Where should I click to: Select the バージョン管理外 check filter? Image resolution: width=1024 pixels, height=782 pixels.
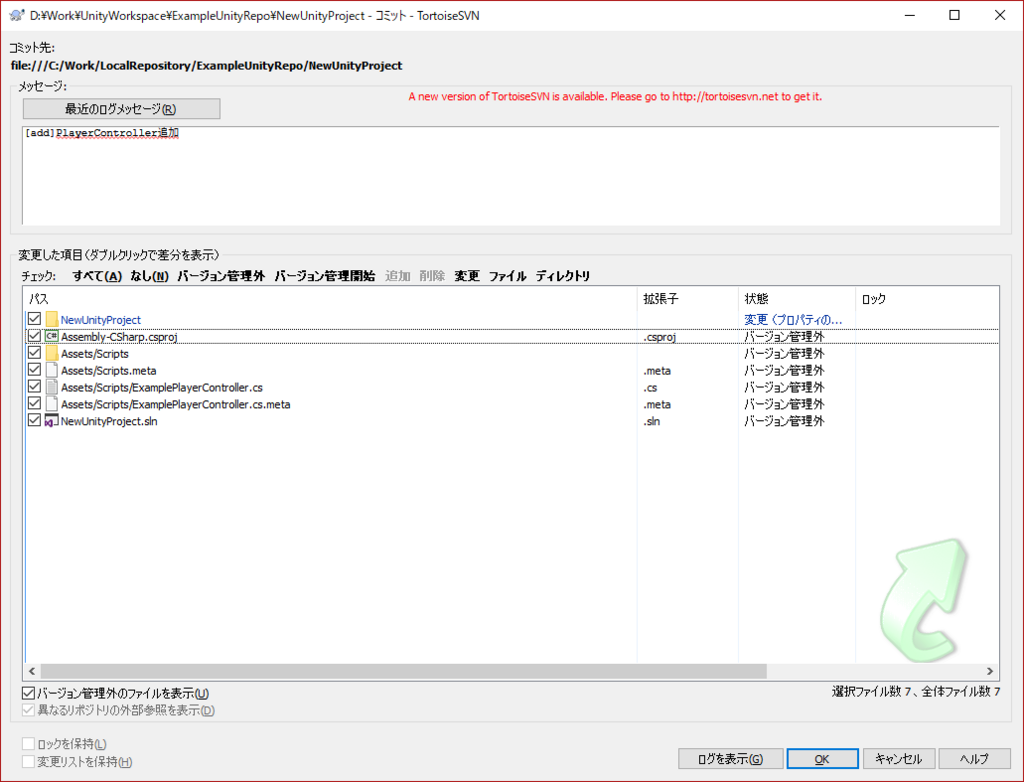[221, 276]
